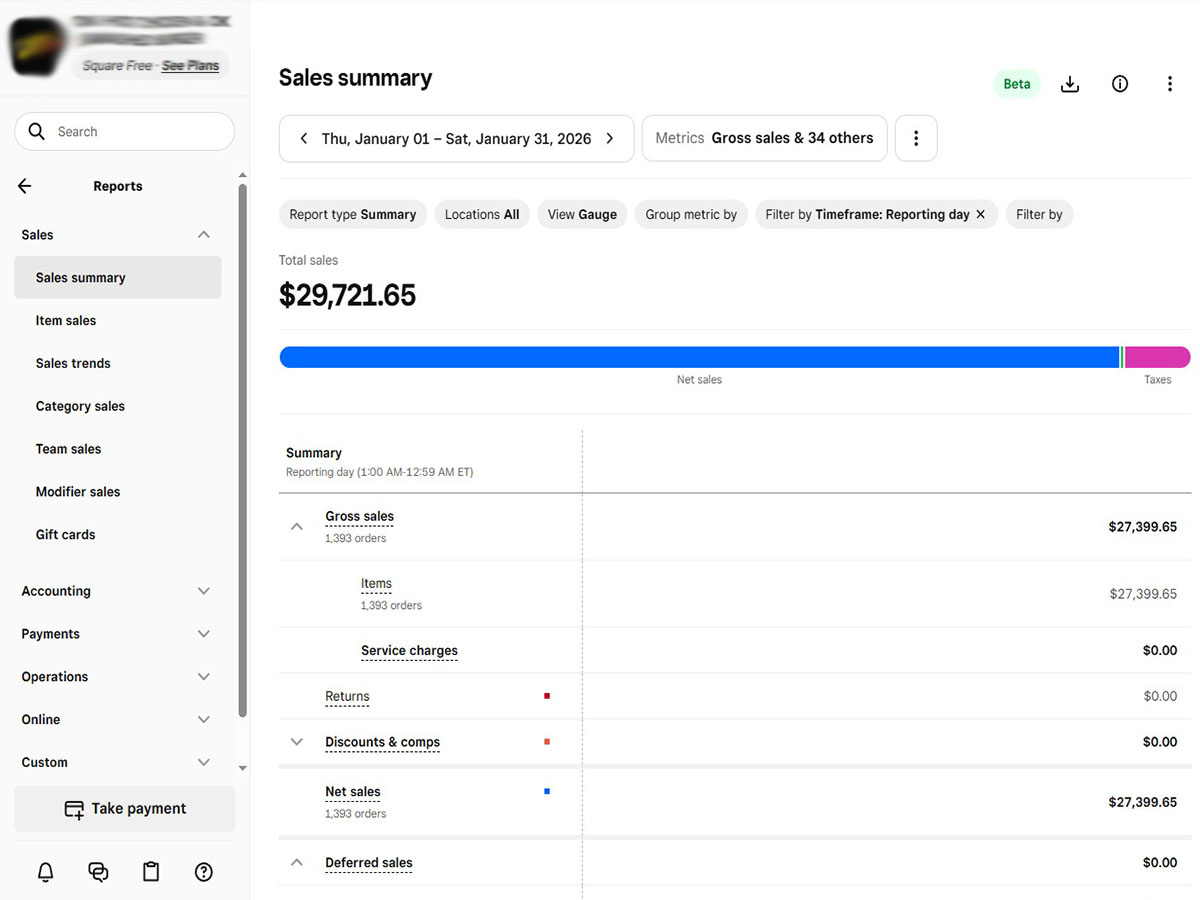Go to previous date range
The height and width of the screenshot is (900, 1200).
pyautogui.click(x=304, y=139)
